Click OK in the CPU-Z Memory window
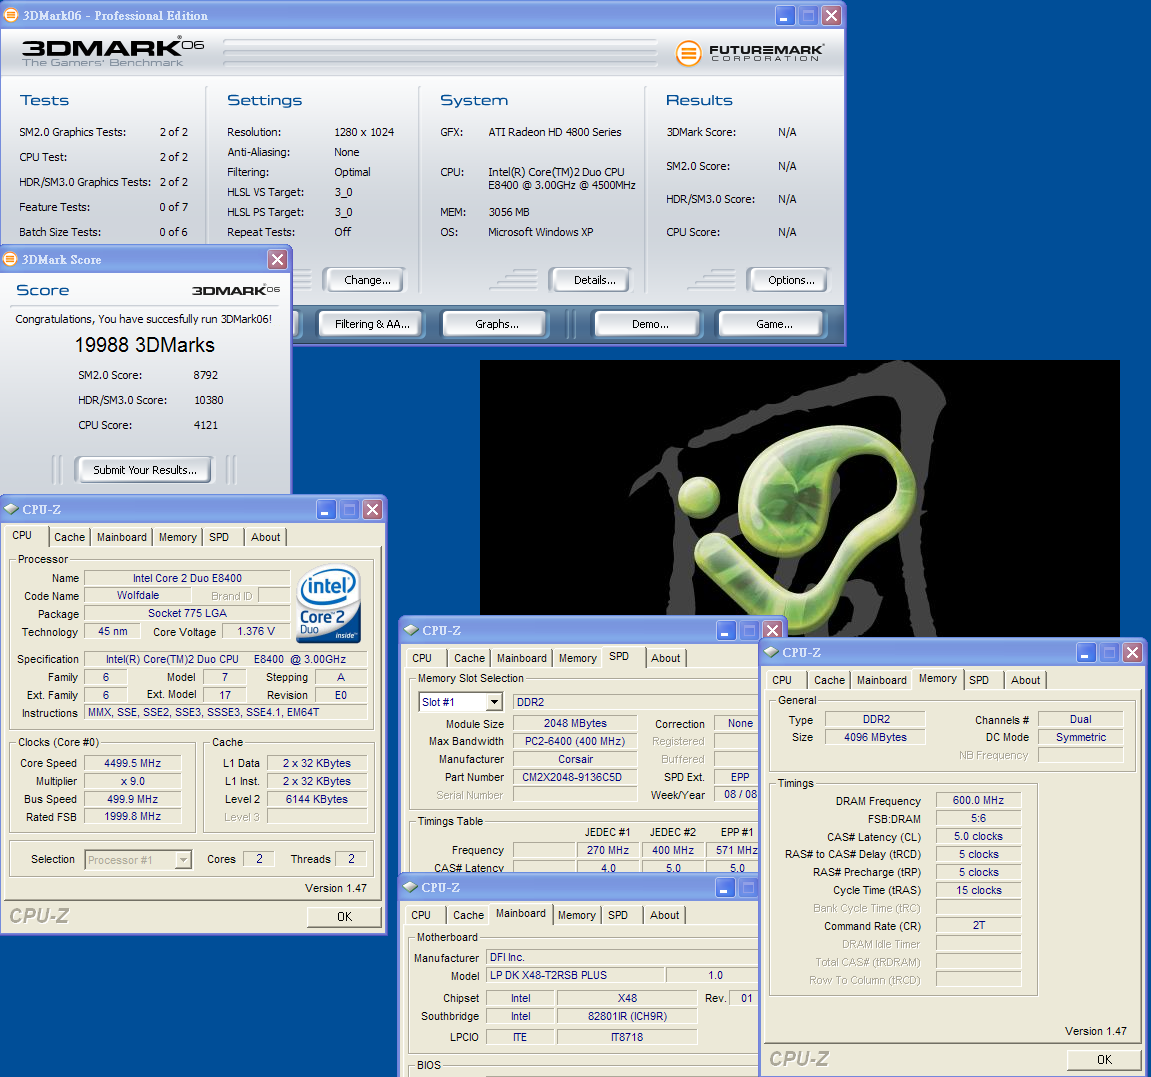Screen dimensions: 1151x1077 (1104, 1059)
